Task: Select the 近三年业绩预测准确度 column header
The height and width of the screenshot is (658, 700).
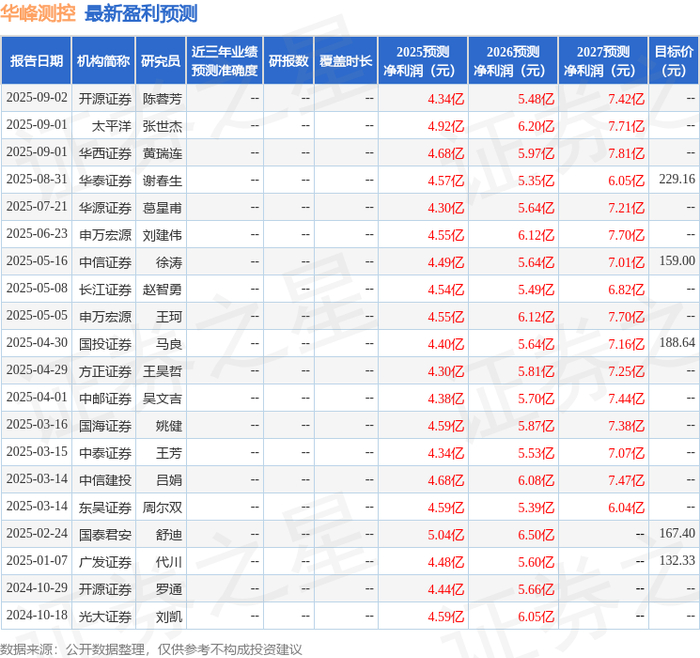Action: click(225, 61)
